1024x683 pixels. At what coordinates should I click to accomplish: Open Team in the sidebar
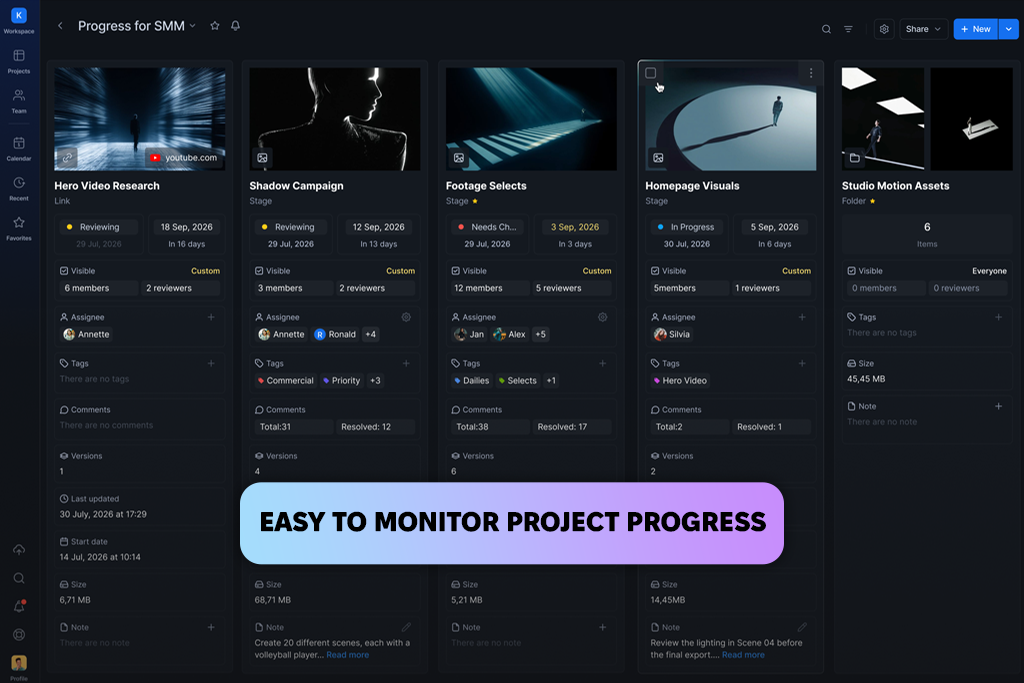pyautogui.click(x=19, y=101)
